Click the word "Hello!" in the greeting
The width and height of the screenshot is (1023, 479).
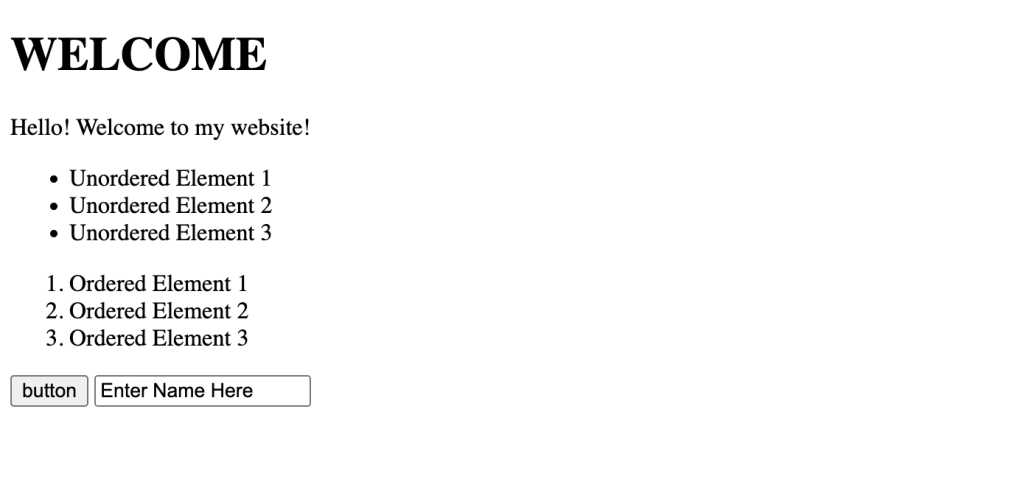point(39,128)
